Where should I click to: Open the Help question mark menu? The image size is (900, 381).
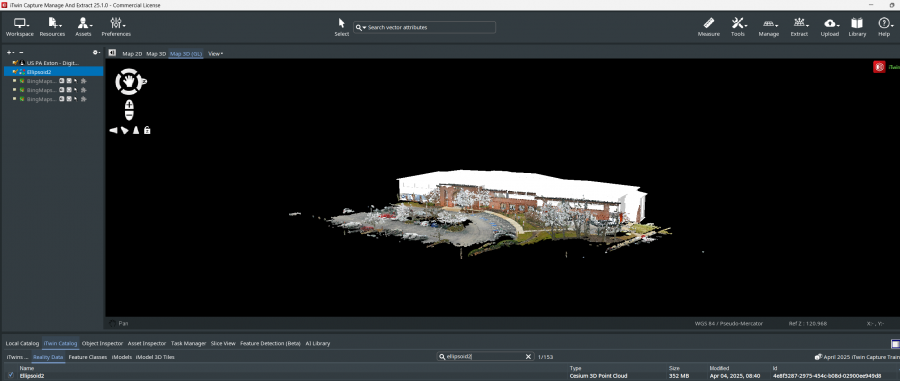(884, 27)
